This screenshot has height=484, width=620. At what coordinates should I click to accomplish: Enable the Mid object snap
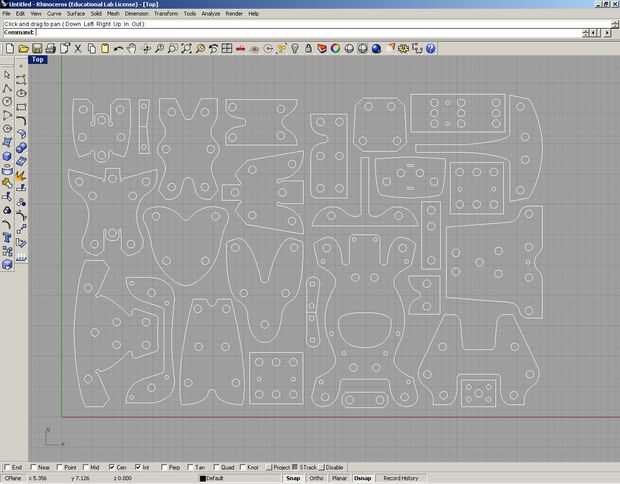[x=91, y=467]
